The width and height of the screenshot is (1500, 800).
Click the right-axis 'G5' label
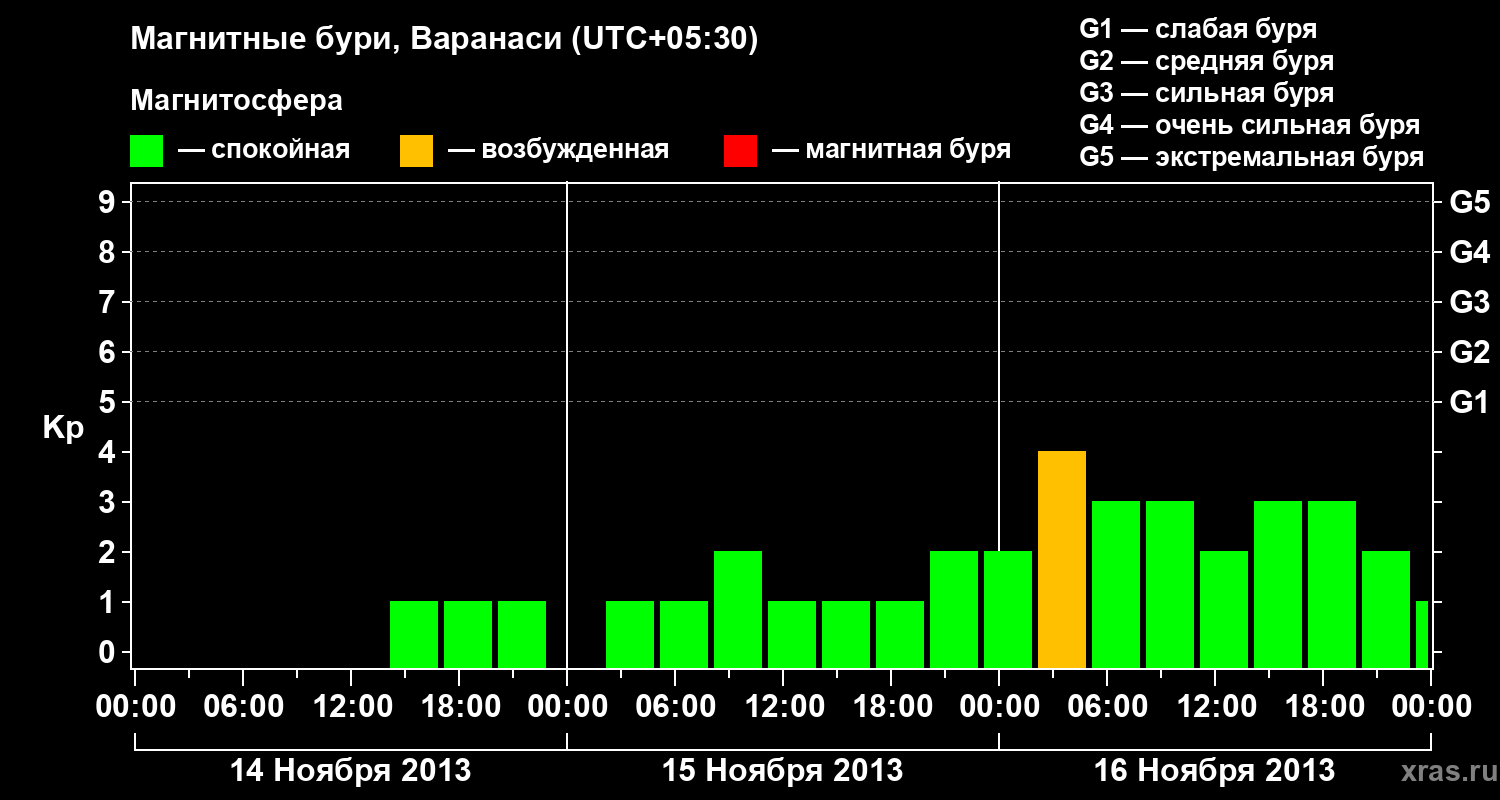(1469, 202)
